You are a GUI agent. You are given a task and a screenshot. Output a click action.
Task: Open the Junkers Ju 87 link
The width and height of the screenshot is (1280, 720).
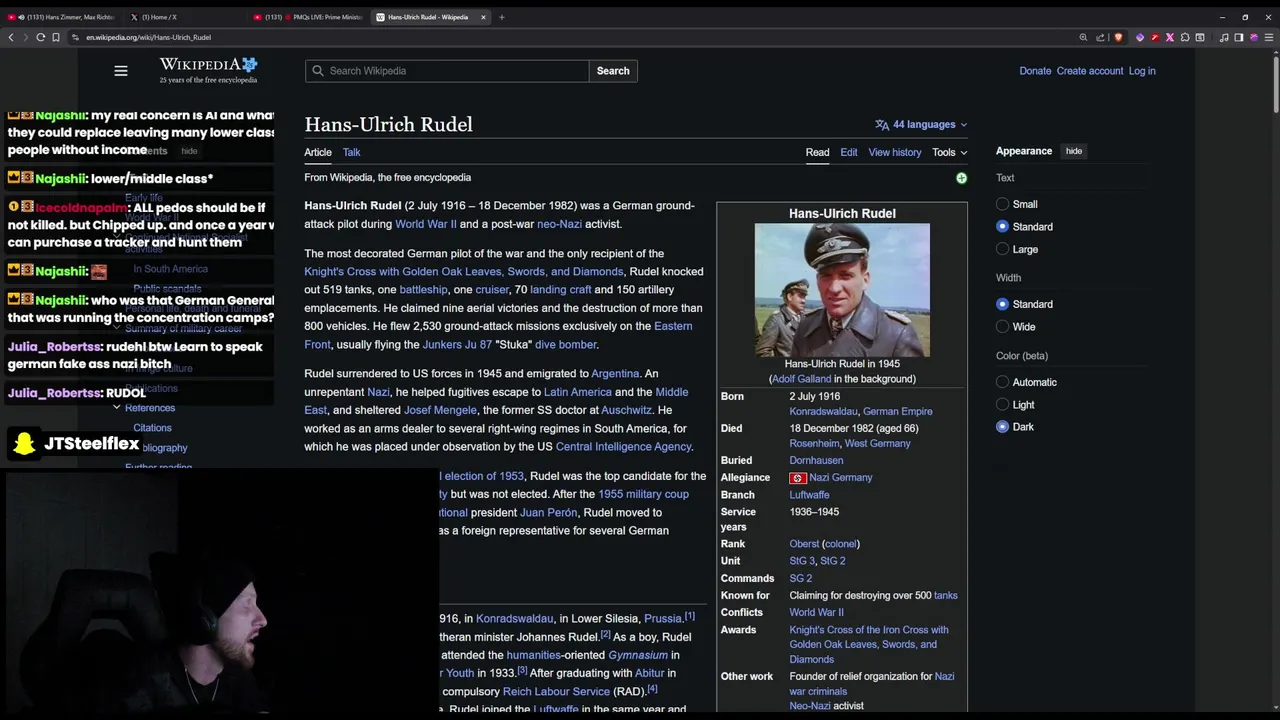[x=457, y=345]
